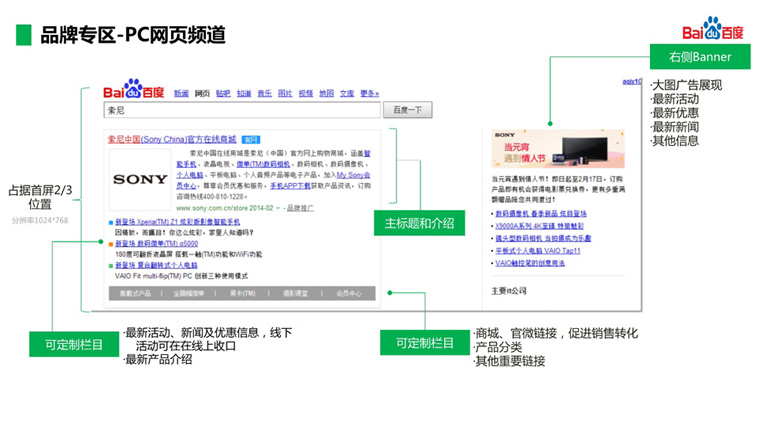Select 会员中心 in grey bottom bar

pos(348,293)
